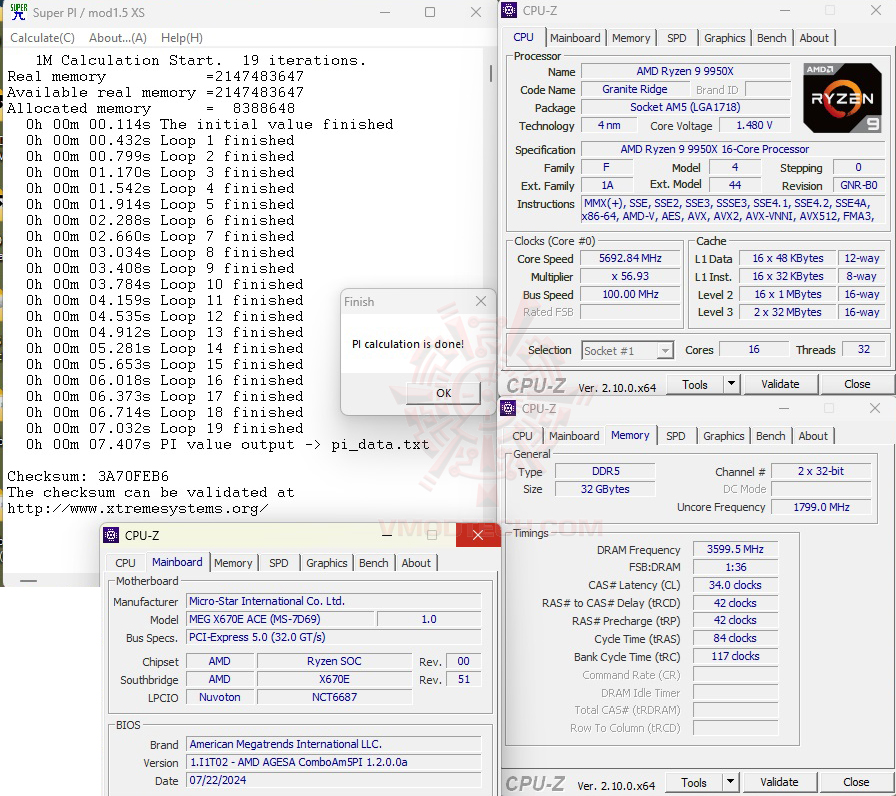
Task: Click Tools button in CPU-Z CPU window
Action: coord(694,385)
